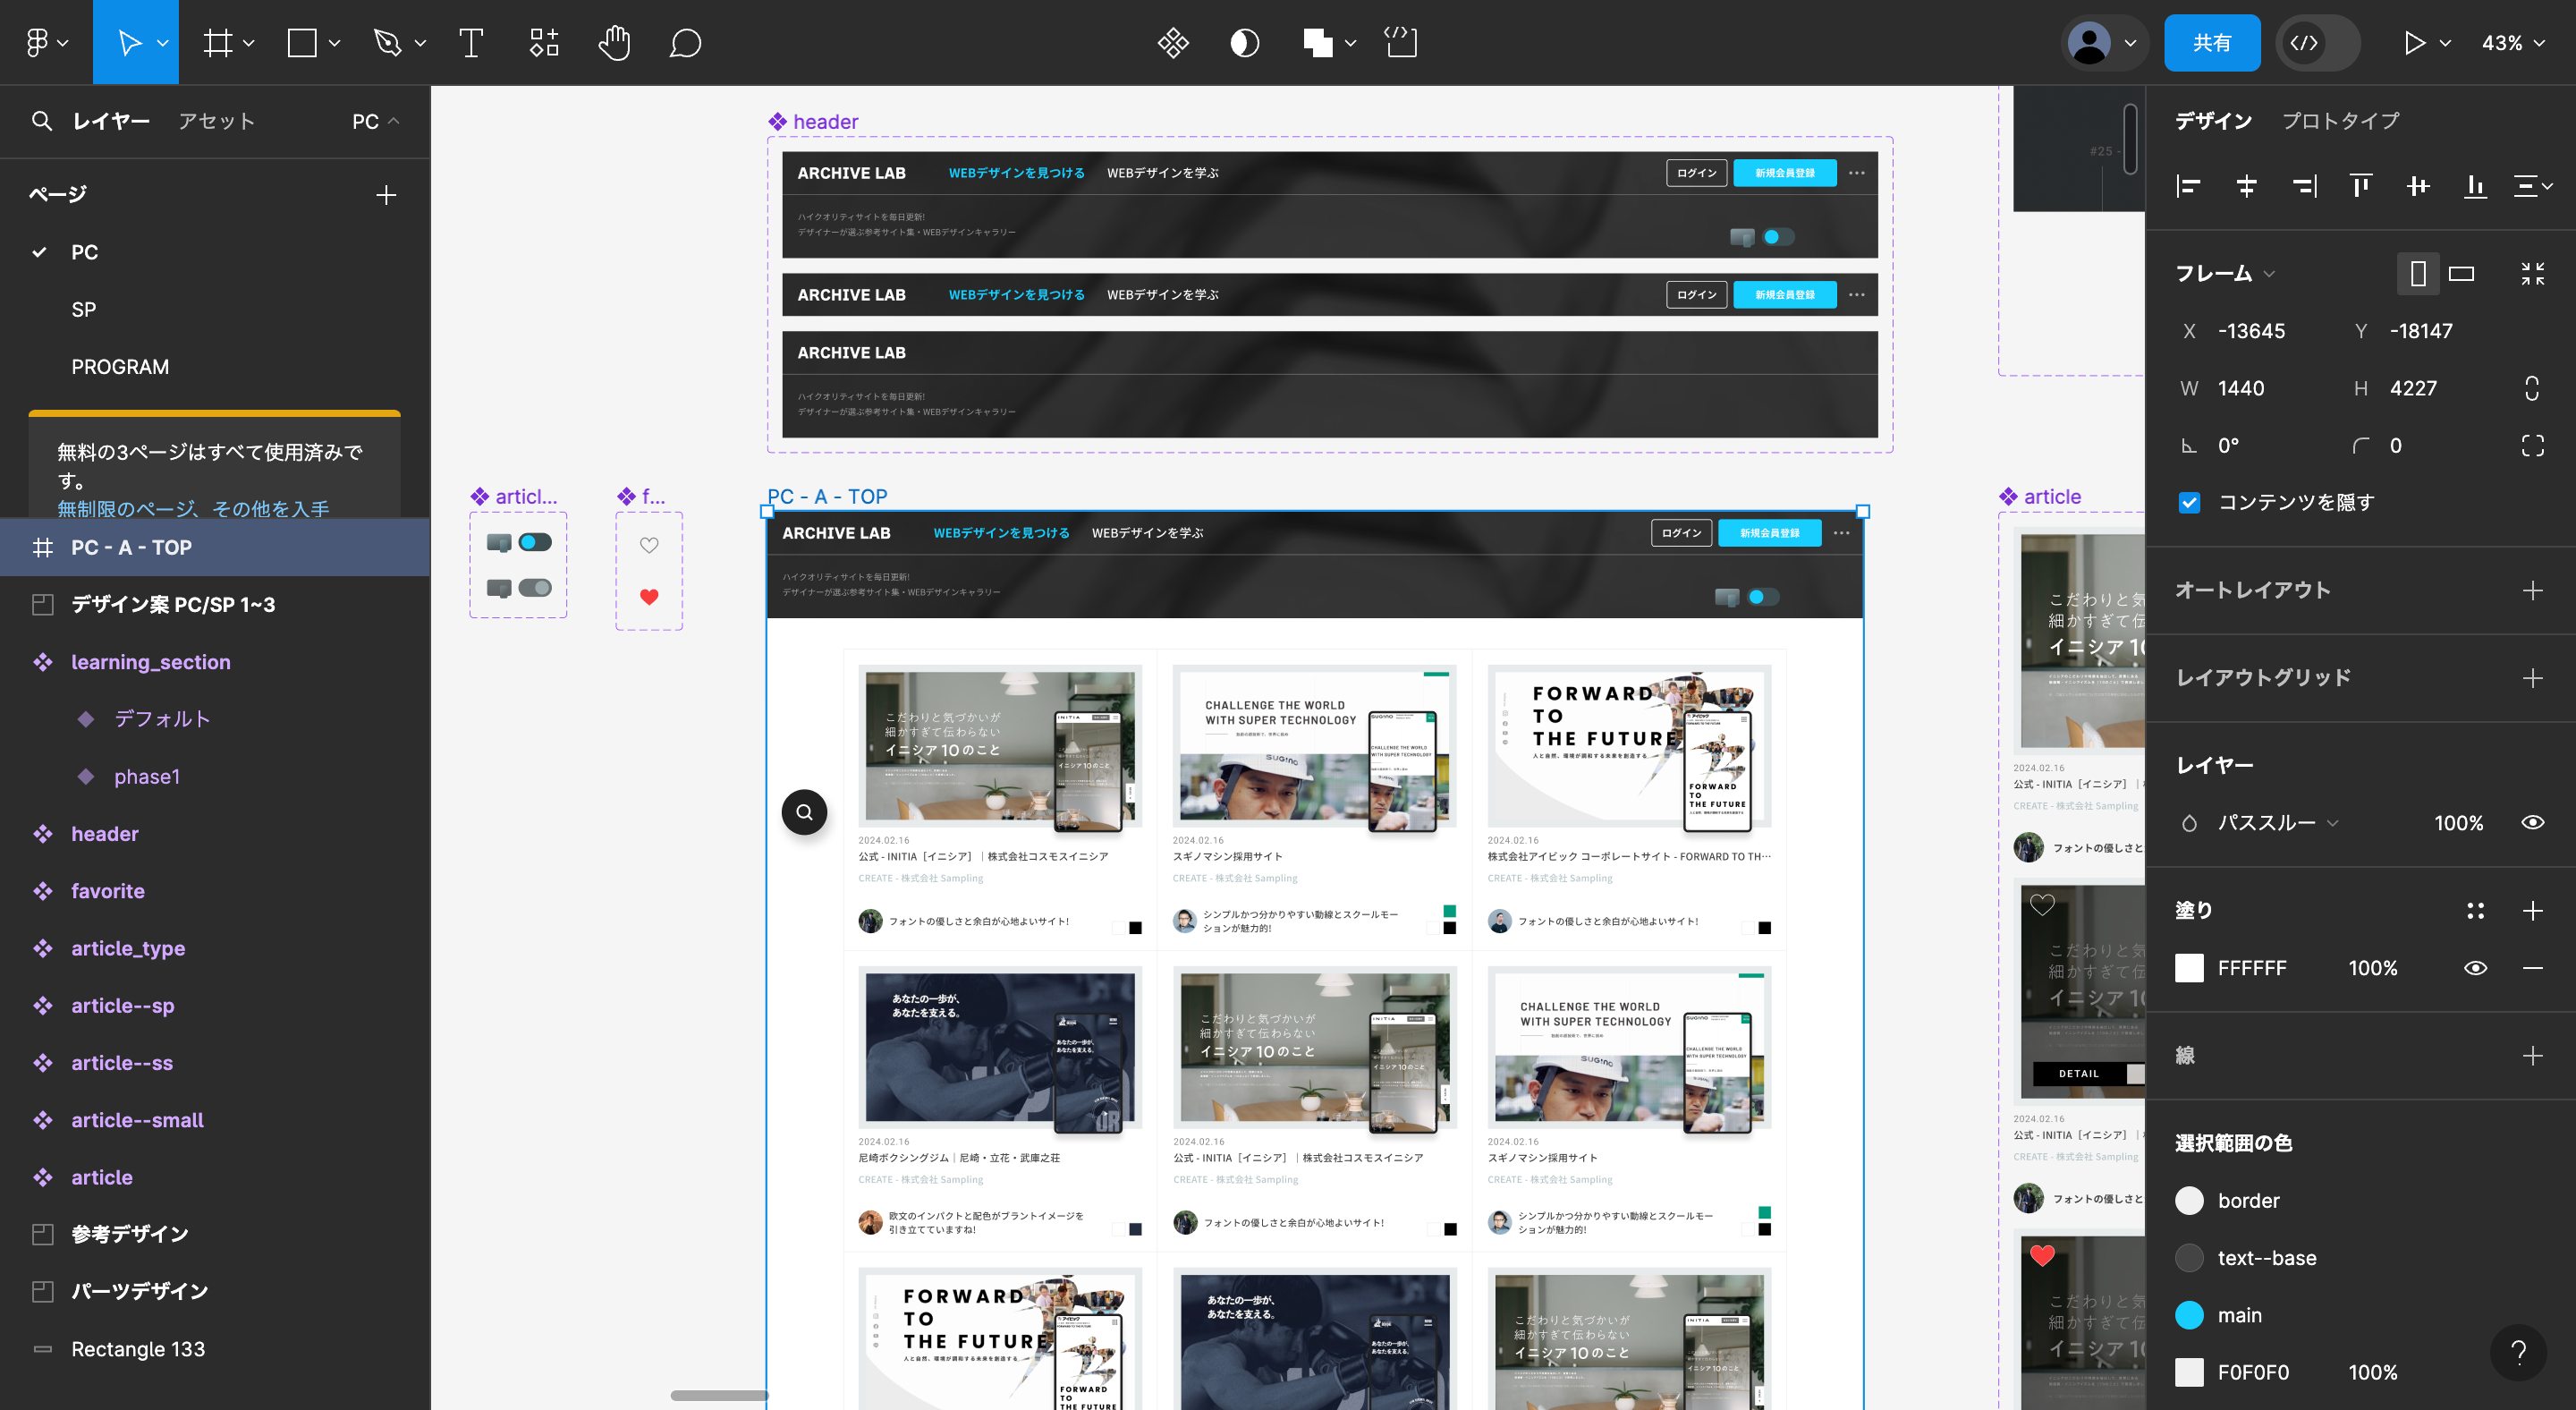Screen dimensions: 2576x1410
Task: Add a 線 stroke with plus
Action: coord(2532,1055)
